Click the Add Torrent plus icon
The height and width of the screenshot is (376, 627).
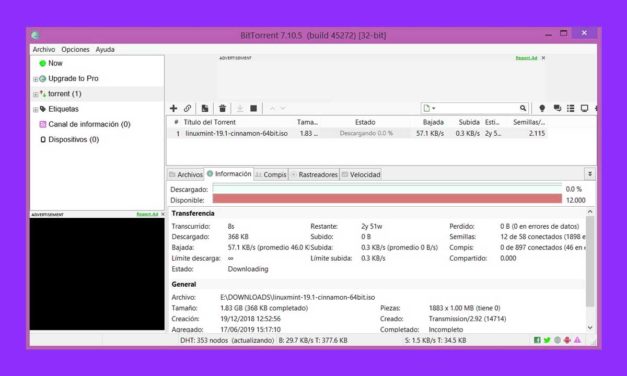click(x=174, y=108)
